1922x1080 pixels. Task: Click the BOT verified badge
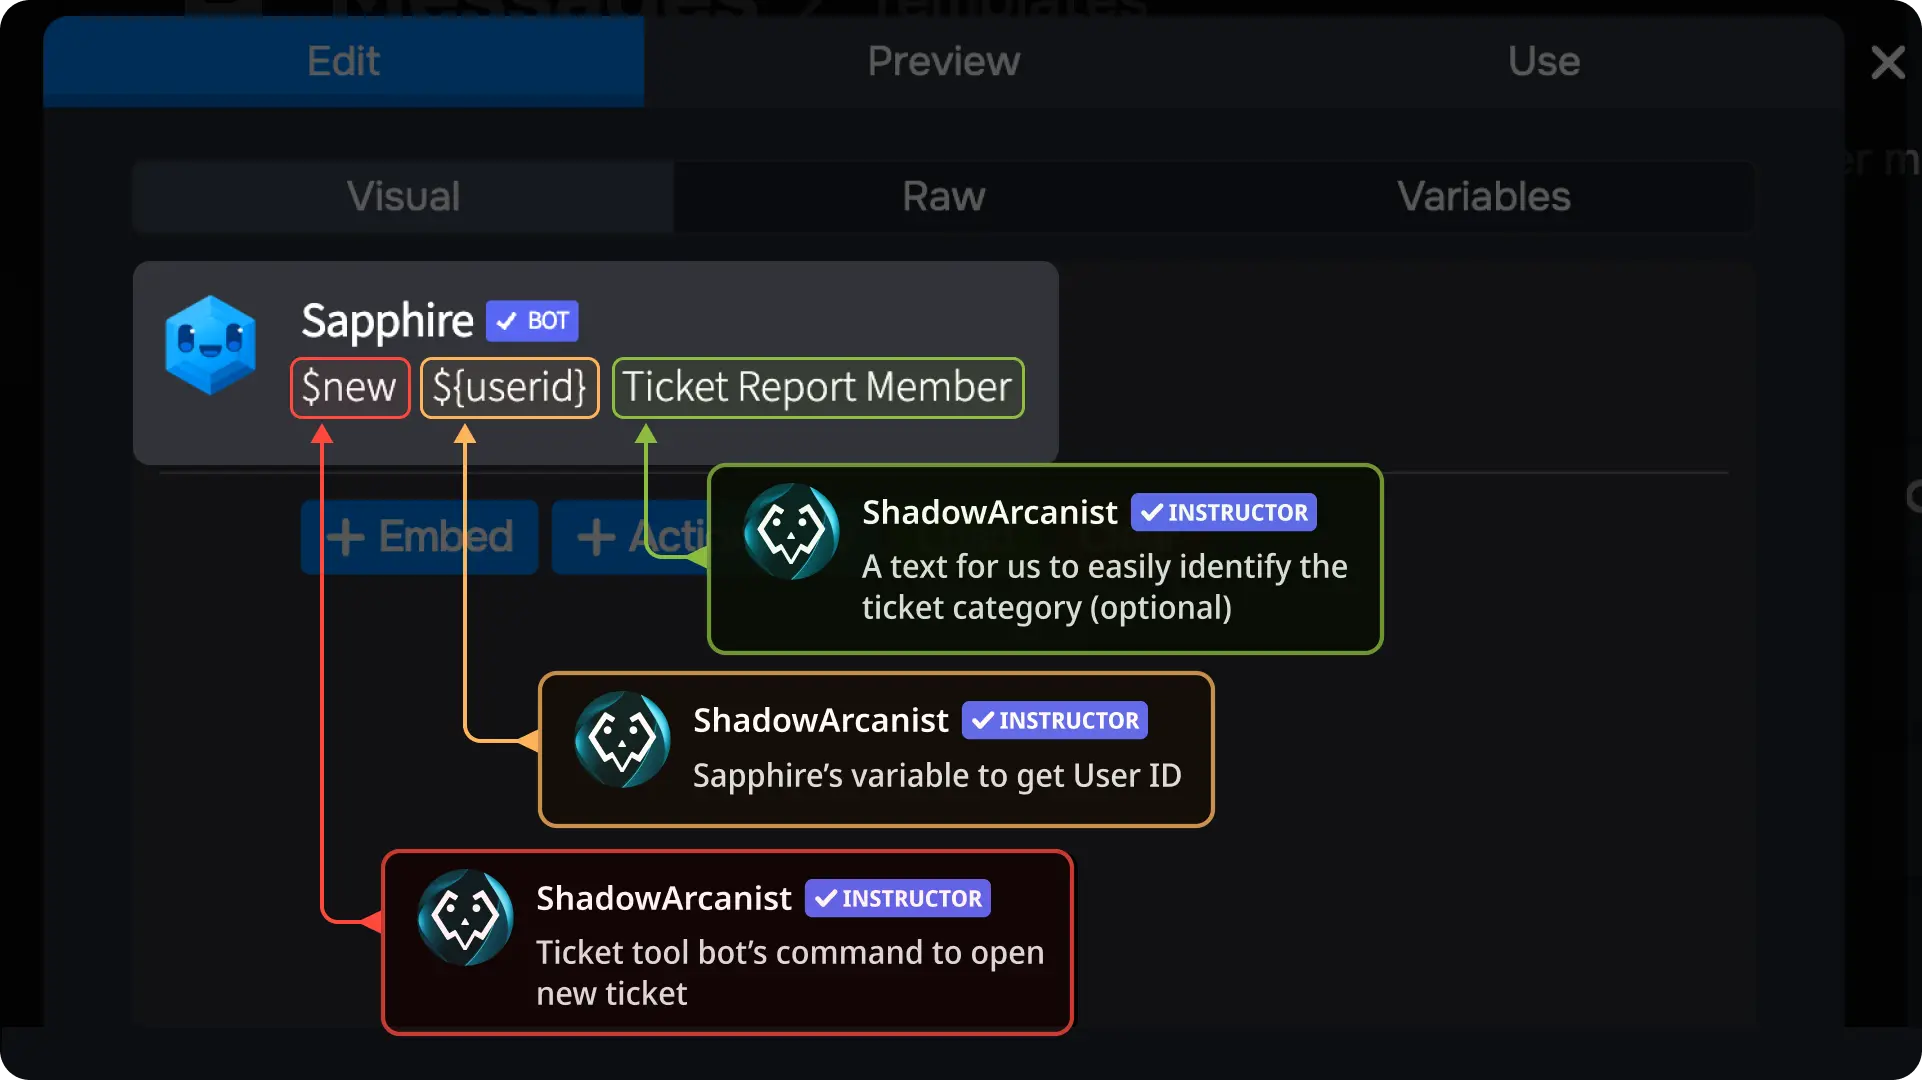coord(532,321)
